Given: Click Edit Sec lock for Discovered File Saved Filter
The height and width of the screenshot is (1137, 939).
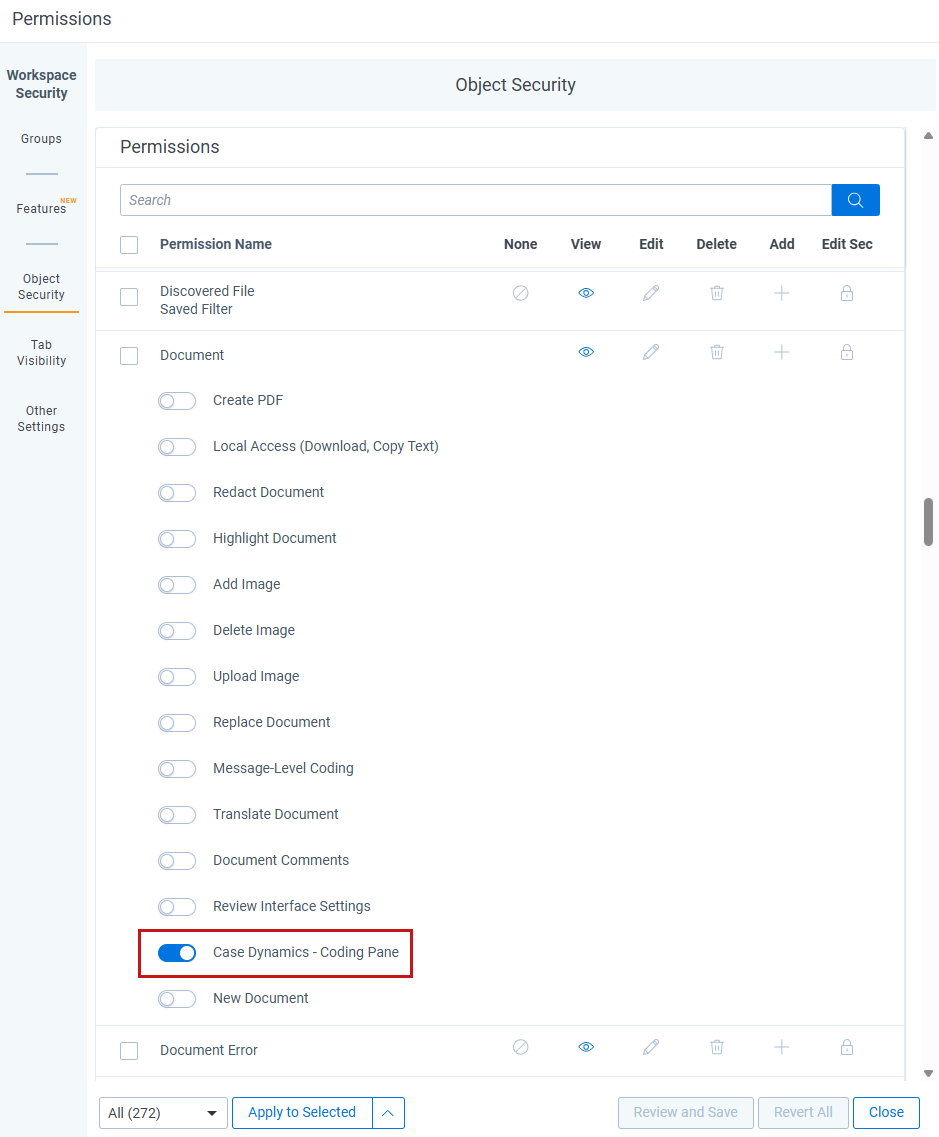Looking at the screenshot, I should coord(847,293).
